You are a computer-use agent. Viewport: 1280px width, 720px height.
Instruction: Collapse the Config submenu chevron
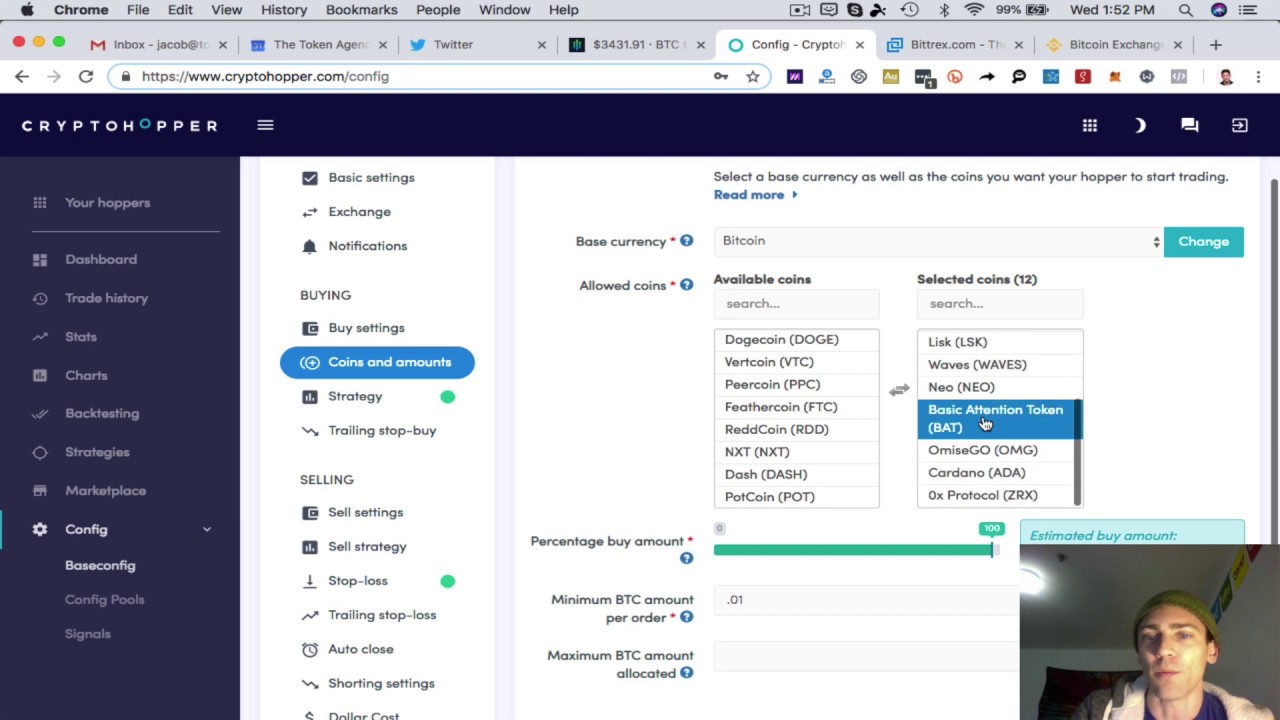click(x=207, y=529)
